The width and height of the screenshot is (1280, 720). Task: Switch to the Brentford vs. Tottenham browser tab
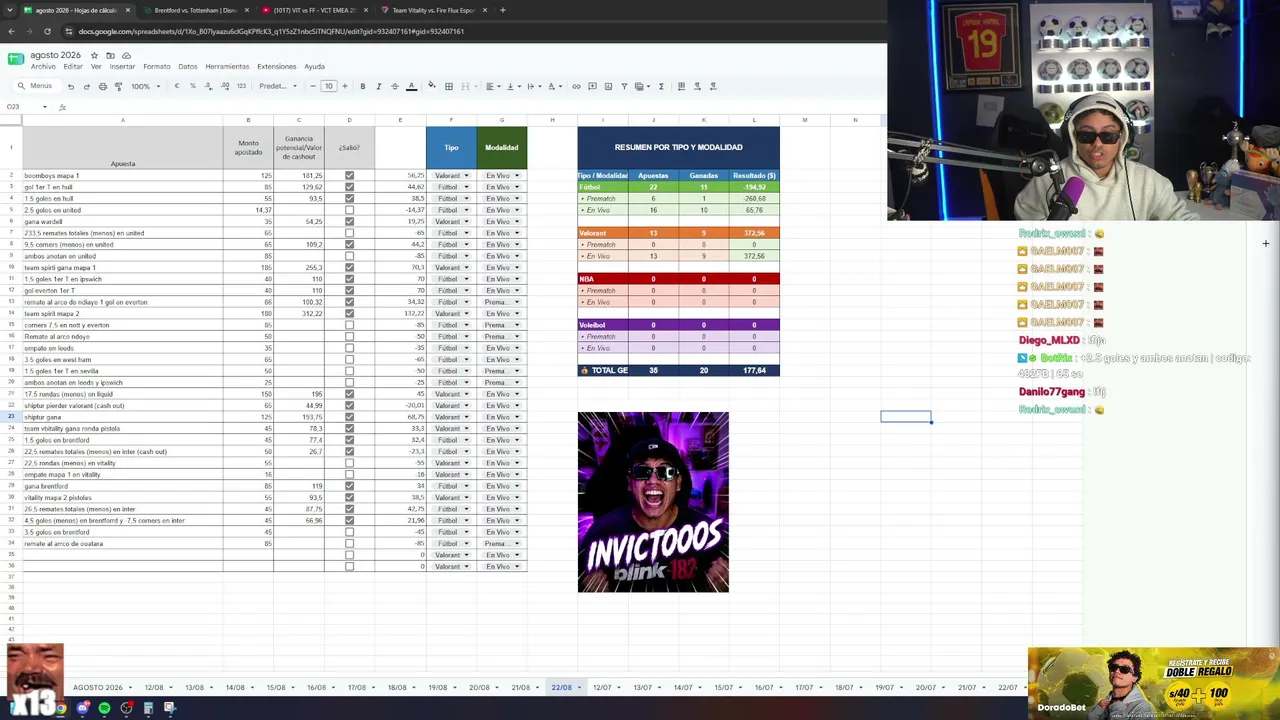(x=195, y=10)
